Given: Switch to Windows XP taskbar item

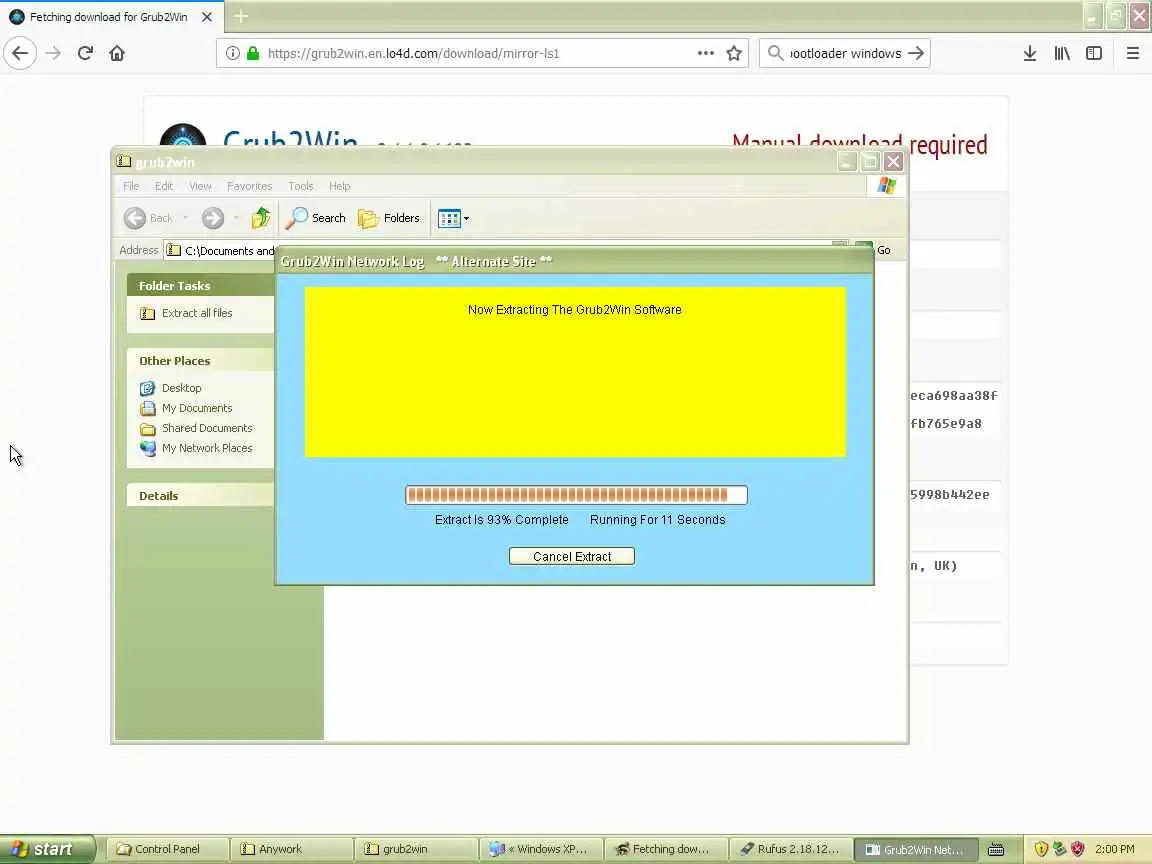Looking at the screenshot, I should tap(541, 849).
